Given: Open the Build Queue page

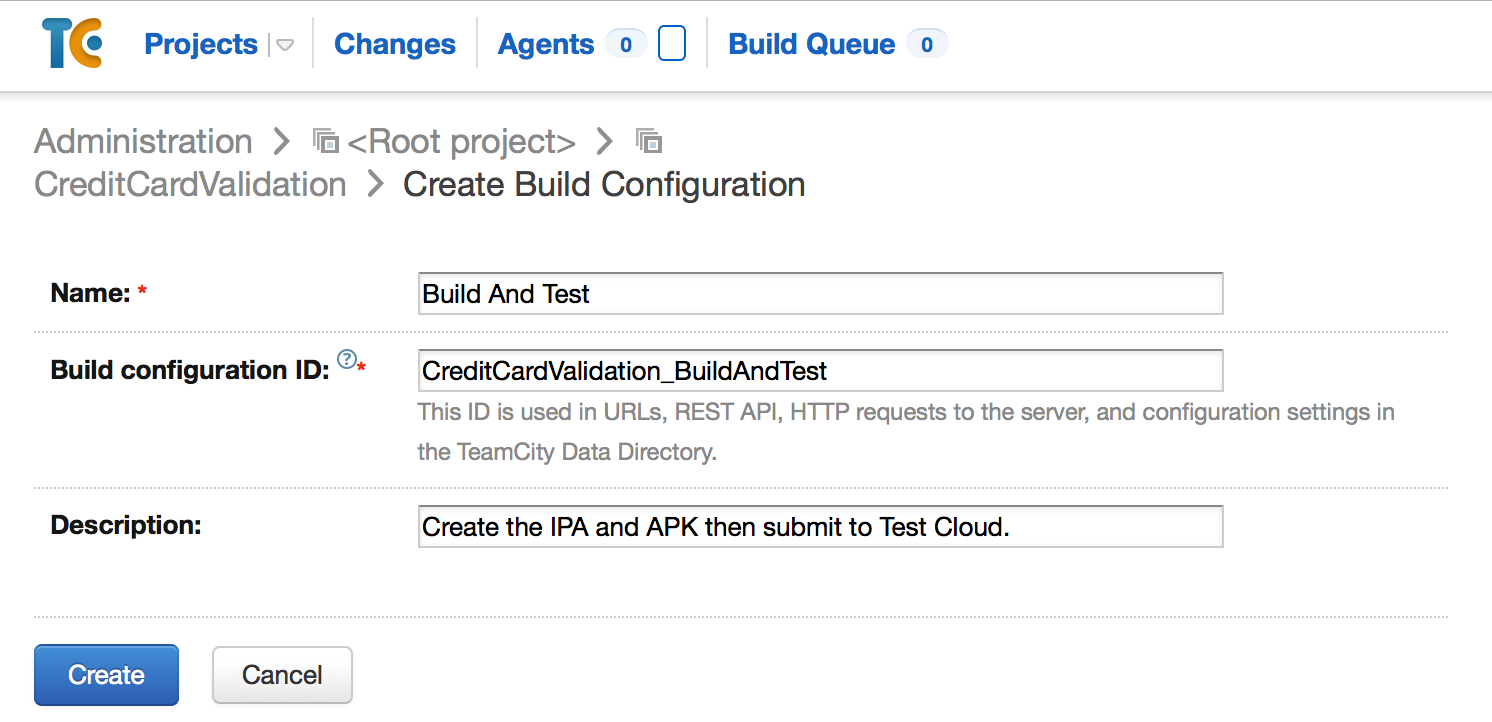Looking at the screenshot, I should tap(811, 44).
